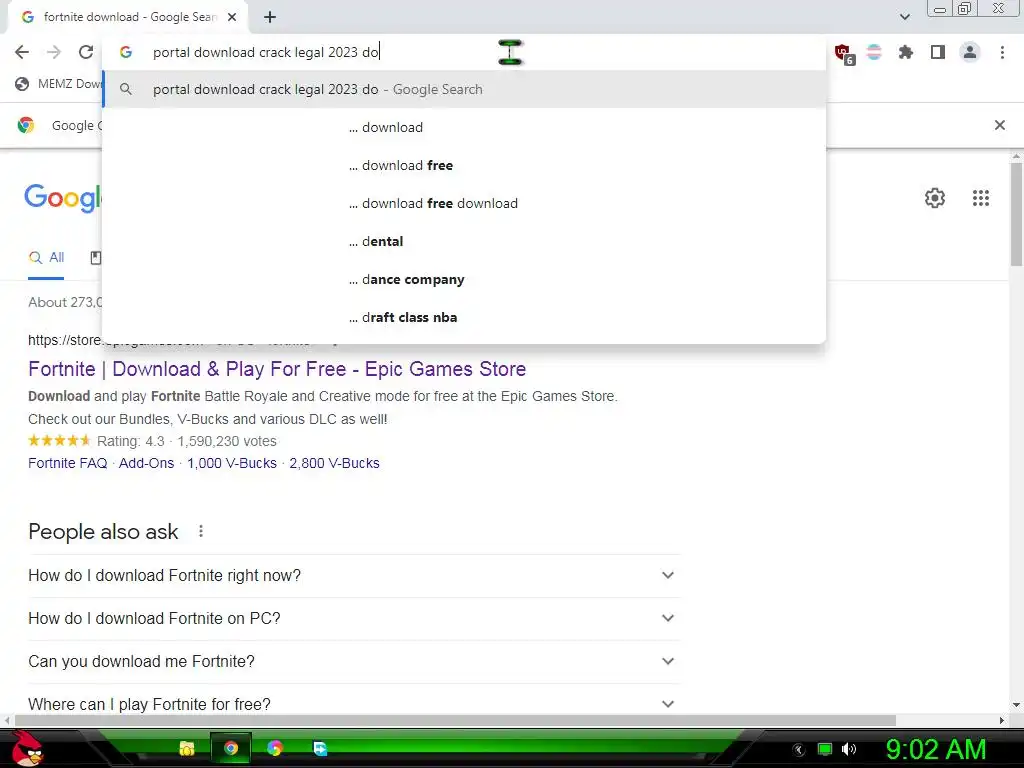The image size is (1024, 768).
Task: Open File Explorer from the taskbar
Action: pos(187,748)
